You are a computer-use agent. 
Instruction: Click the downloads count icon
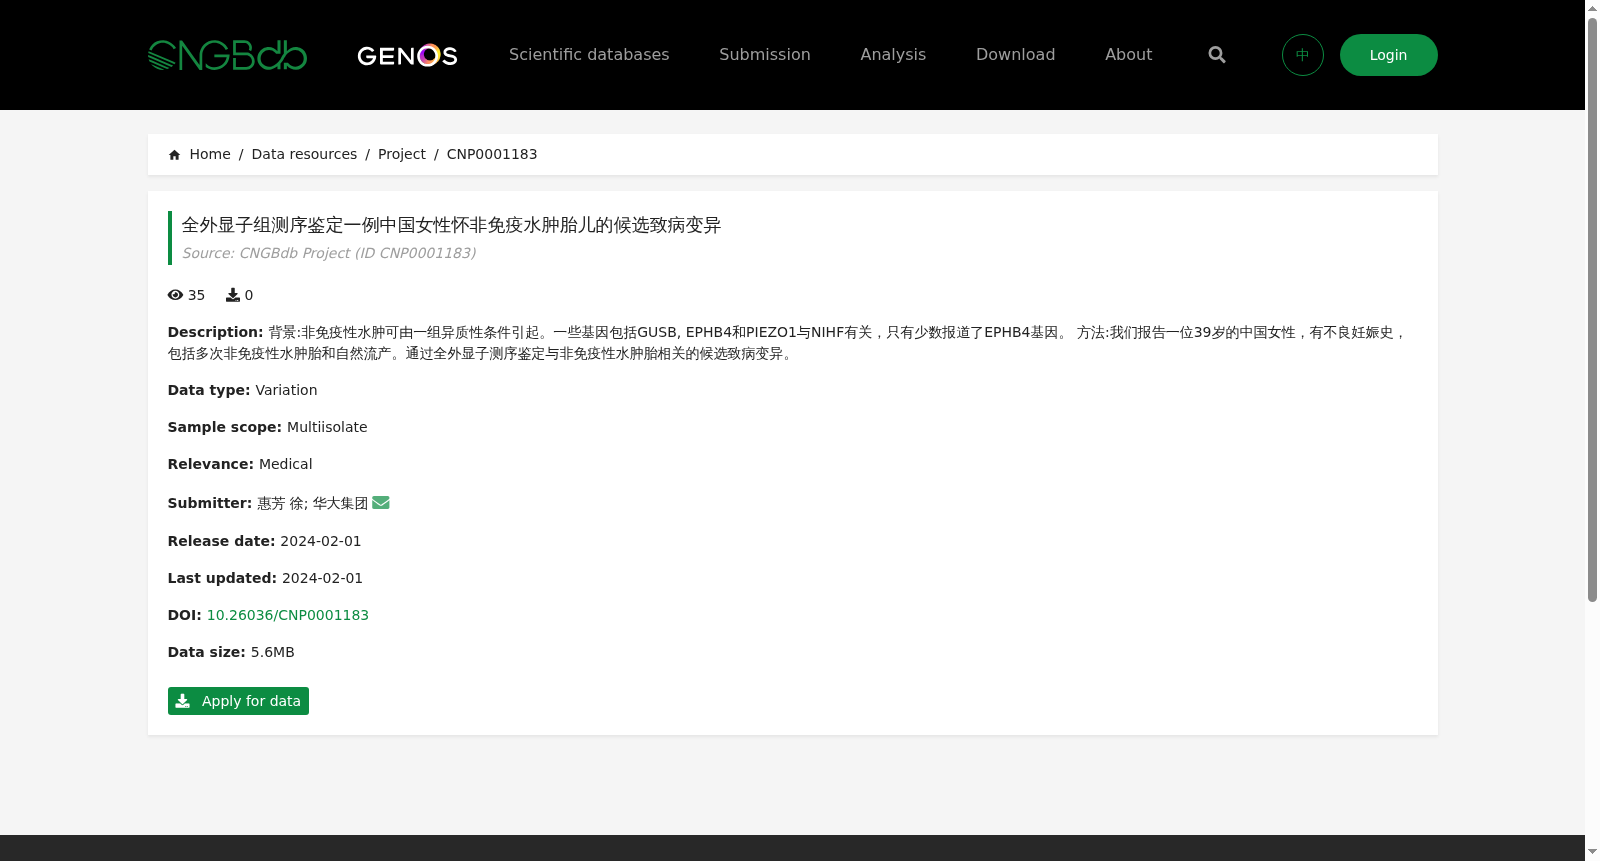pos(233,295)
